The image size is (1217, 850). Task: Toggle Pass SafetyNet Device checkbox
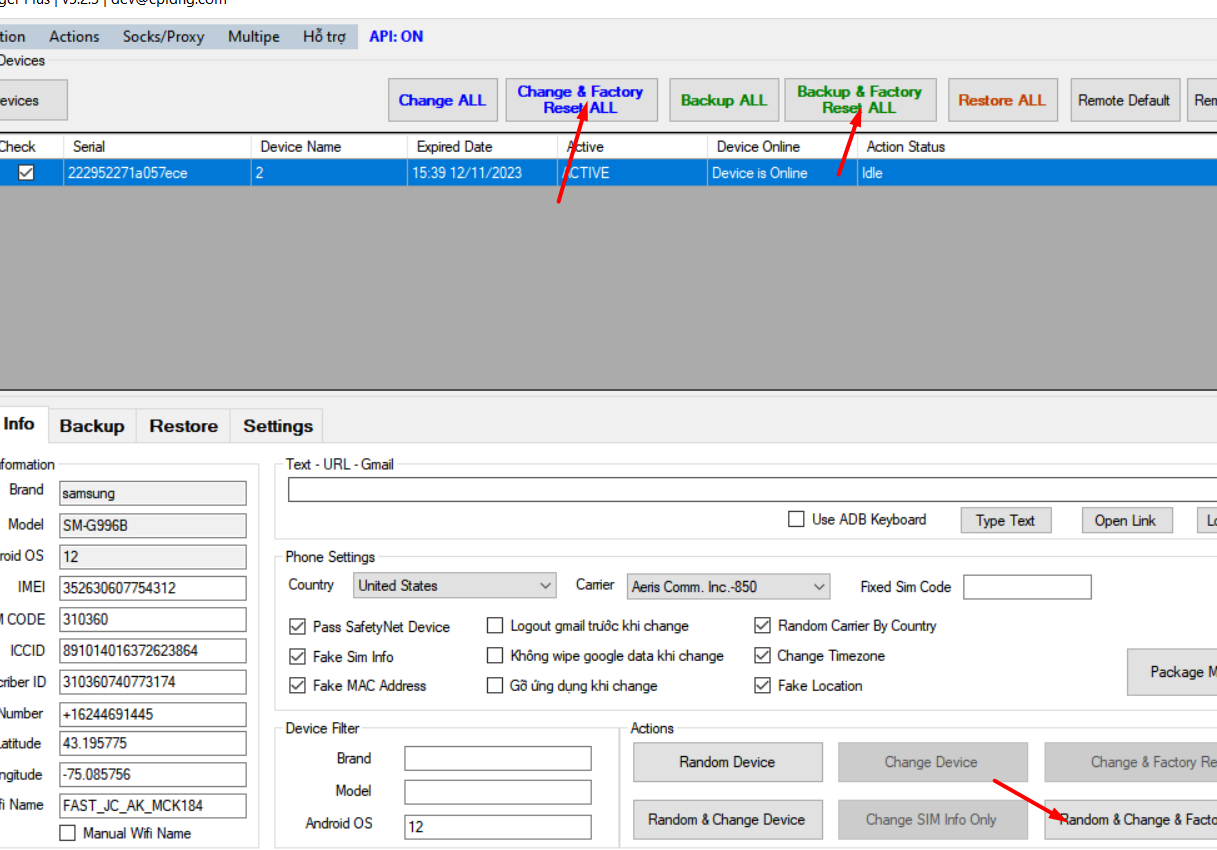point(297,627)
